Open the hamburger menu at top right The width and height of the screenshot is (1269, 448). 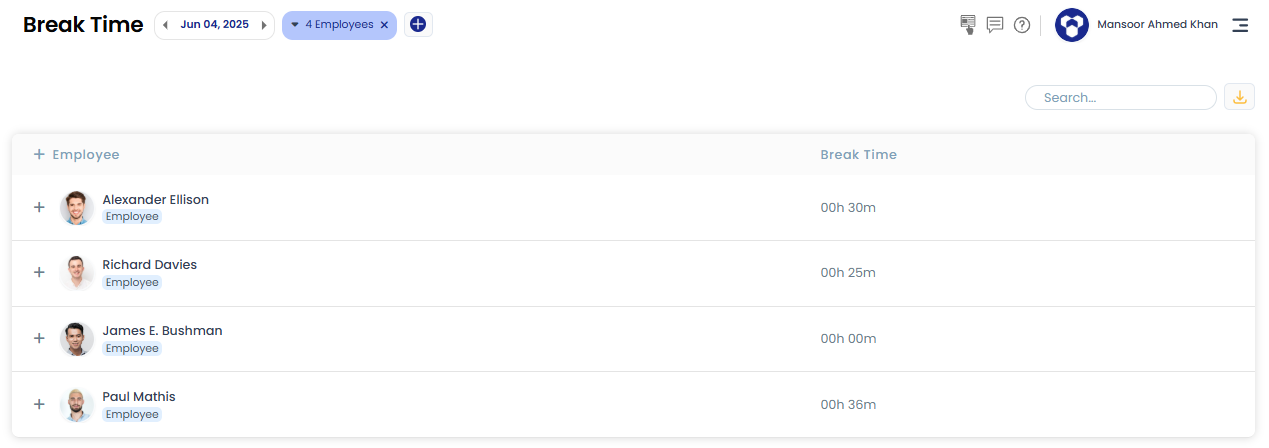(x=1240, y=25)
